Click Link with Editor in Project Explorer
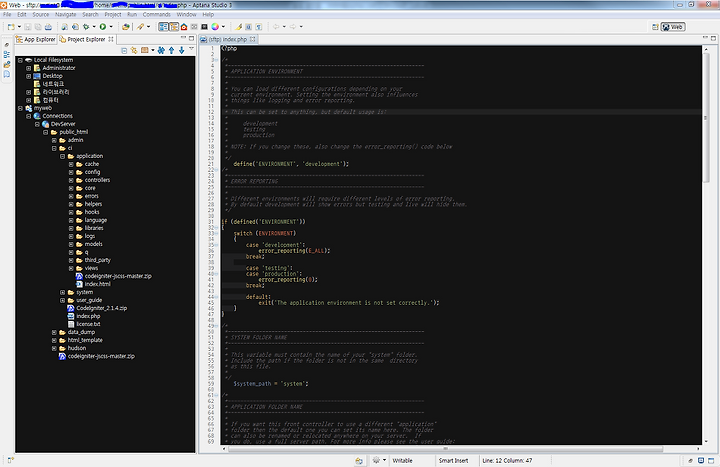 click(x=134, y=51)
